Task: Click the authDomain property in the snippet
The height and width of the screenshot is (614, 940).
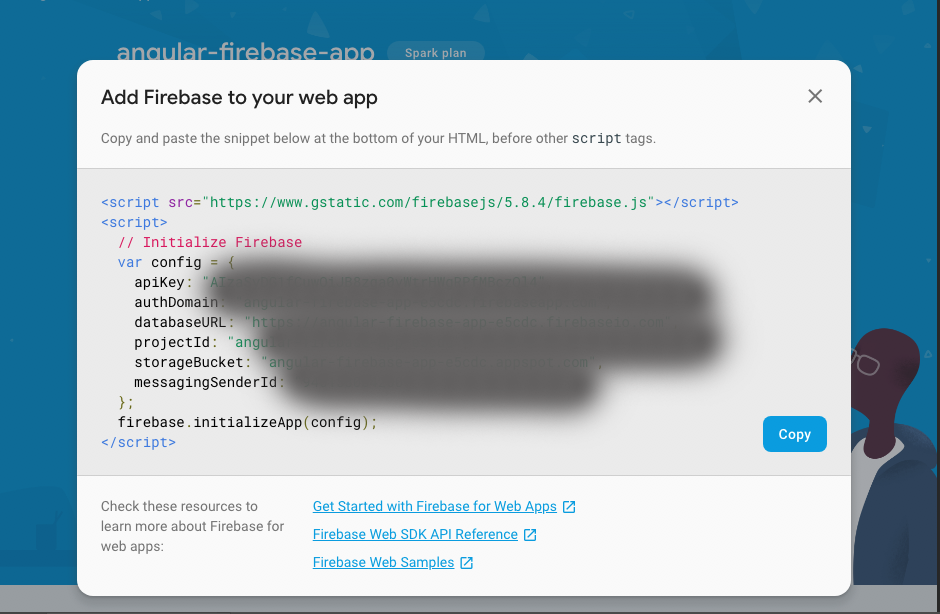Action: [x=176, y=302]
